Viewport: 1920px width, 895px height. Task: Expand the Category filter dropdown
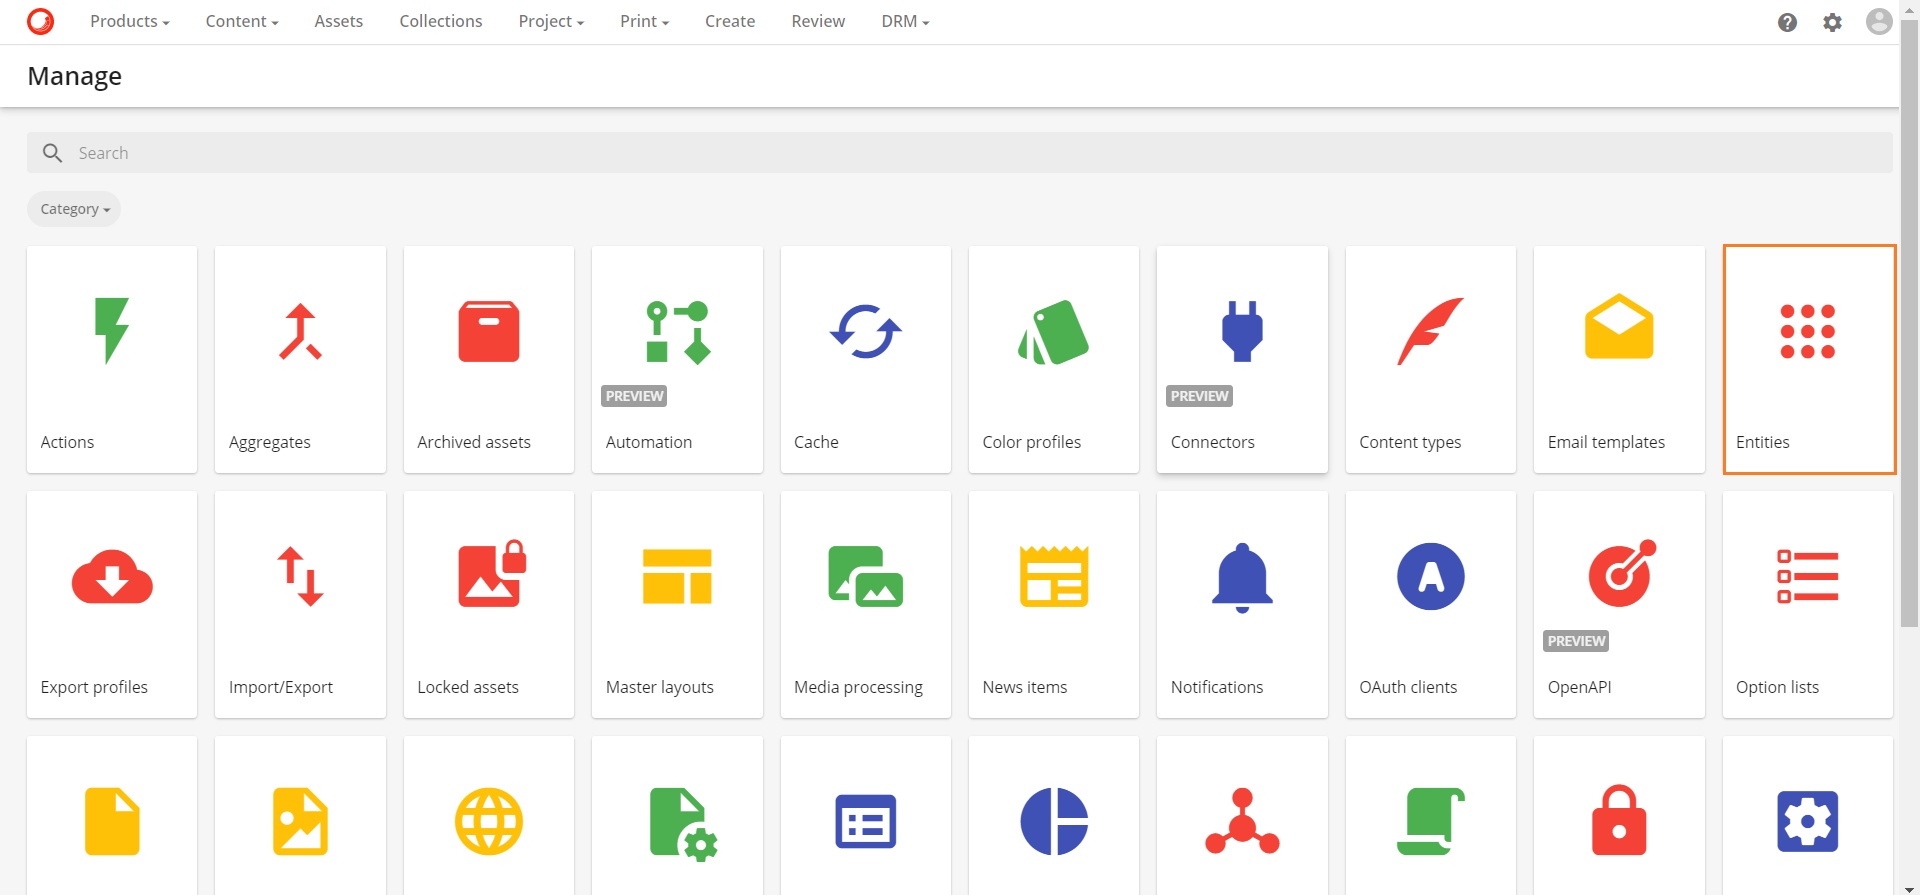(74, 209)
